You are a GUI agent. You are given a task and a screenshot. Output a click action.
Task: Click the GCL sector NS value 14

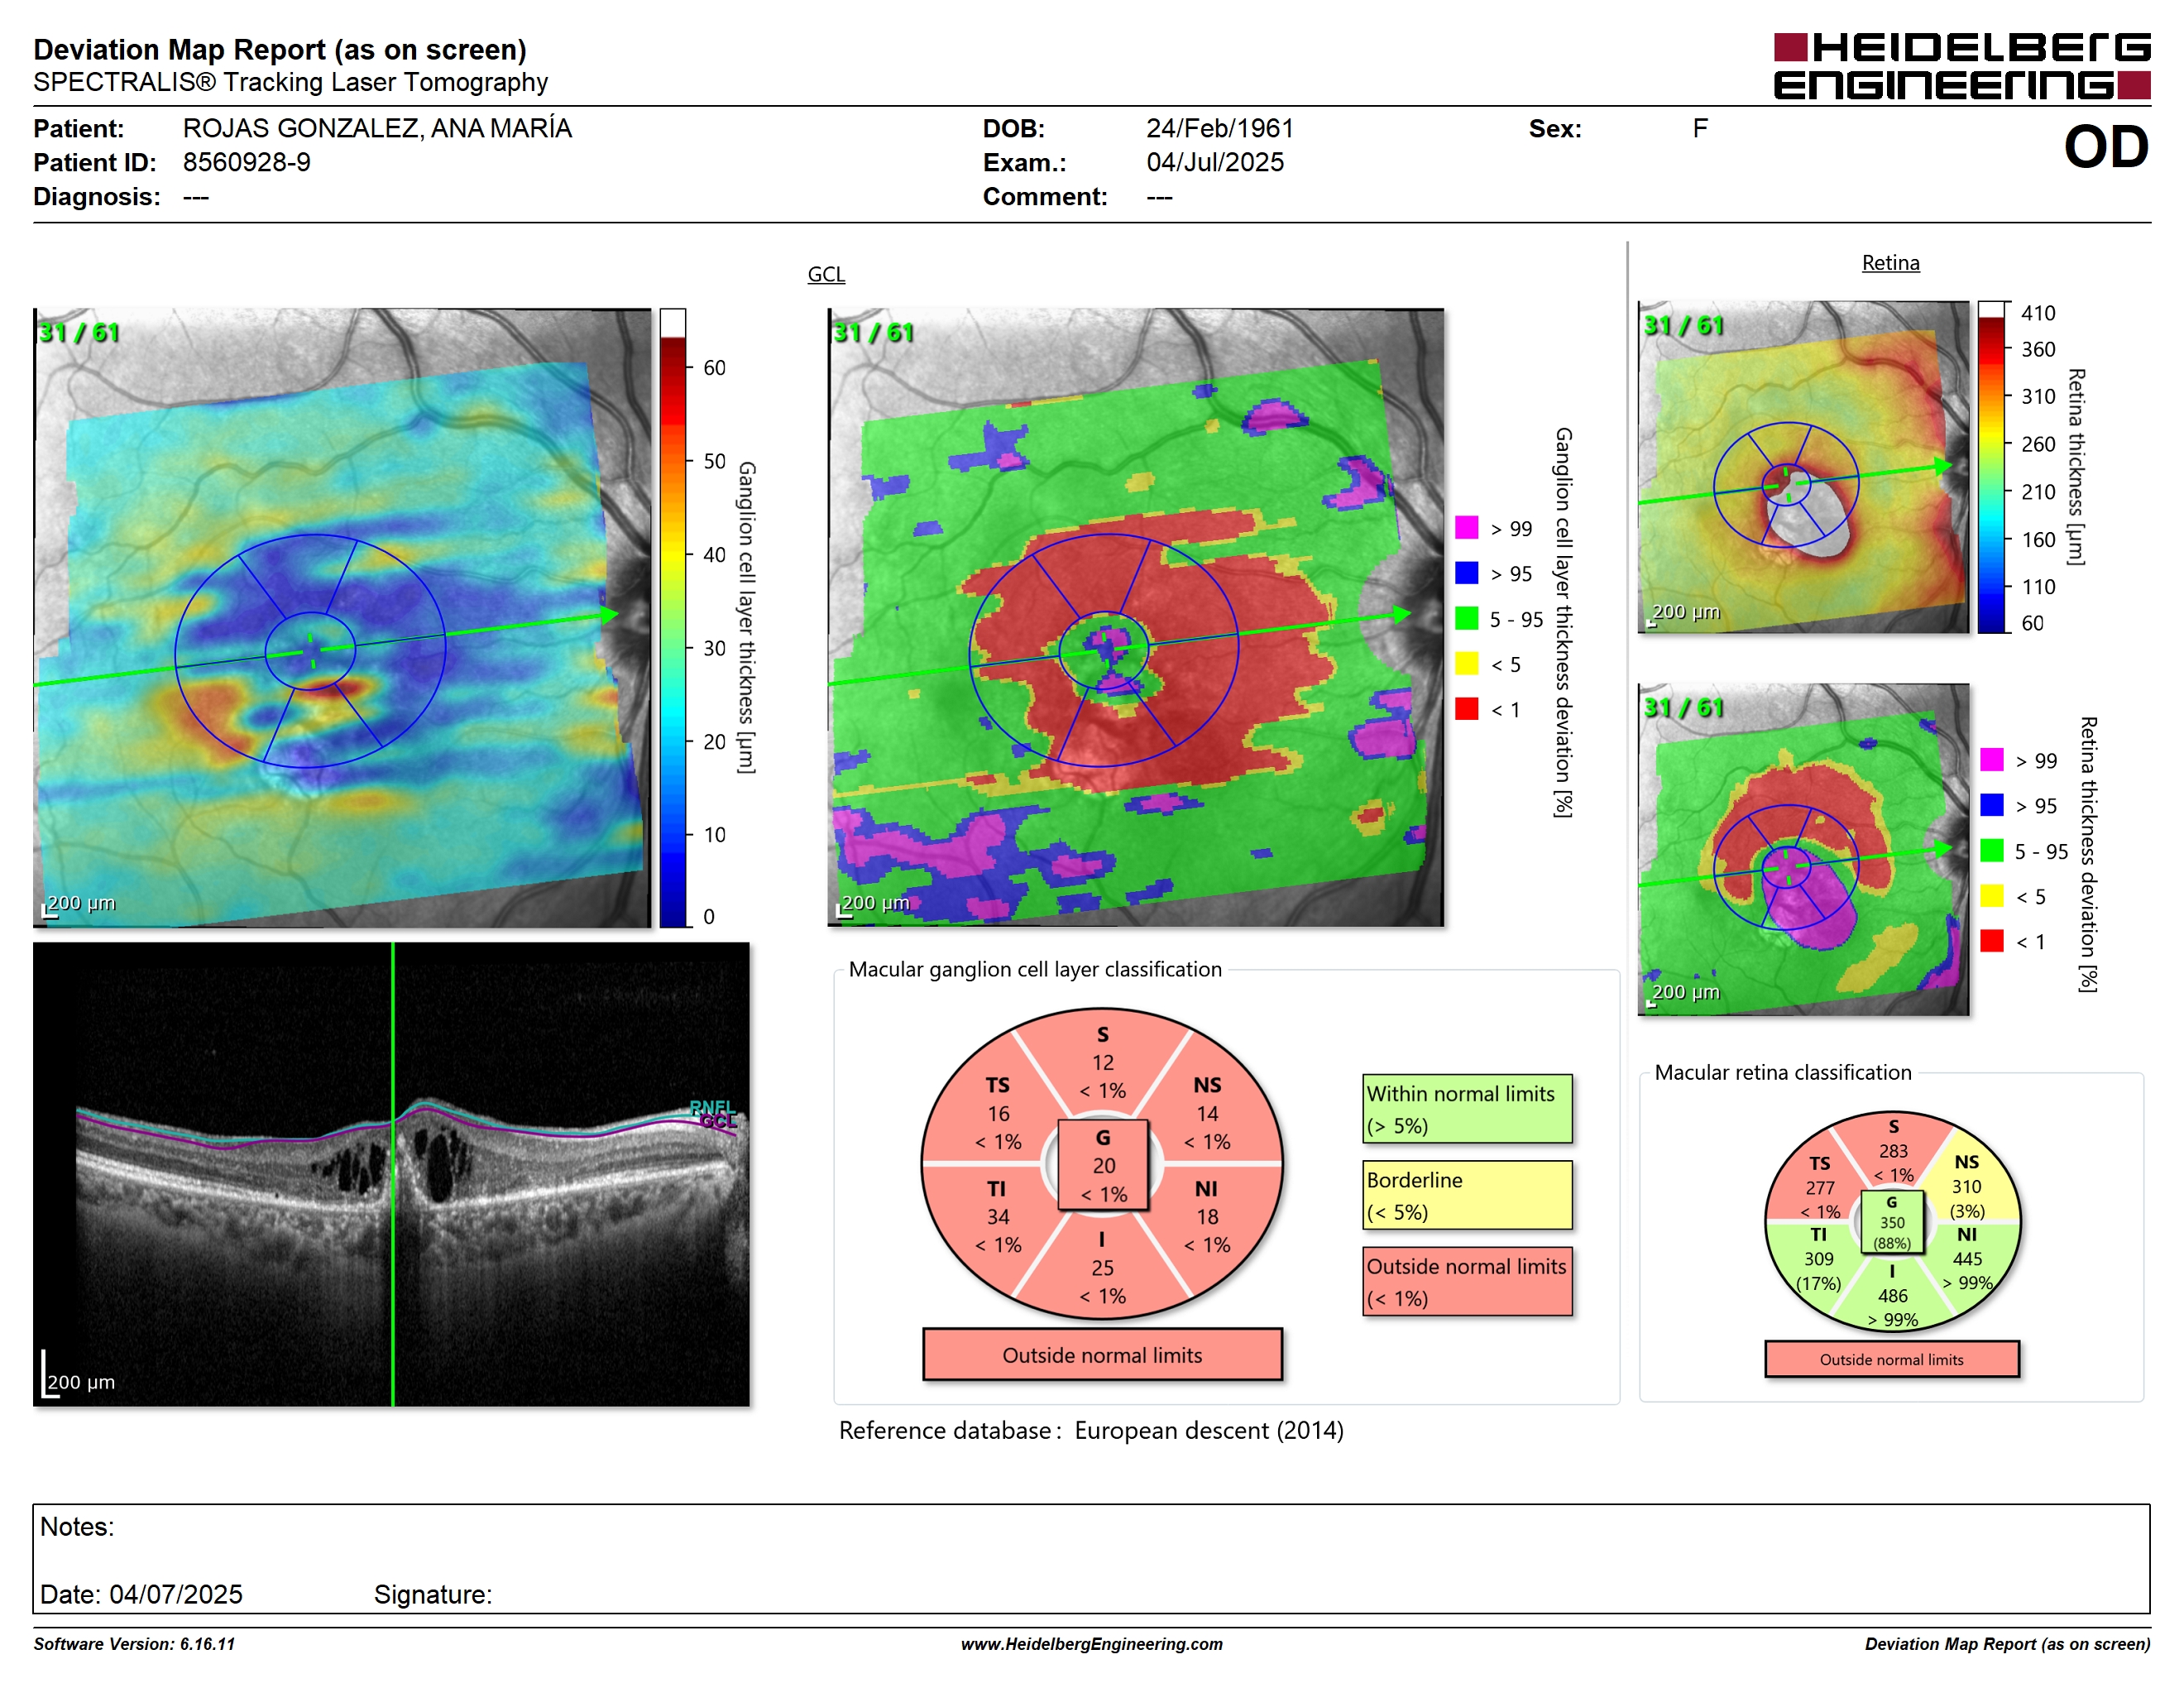[1207, 1114]
